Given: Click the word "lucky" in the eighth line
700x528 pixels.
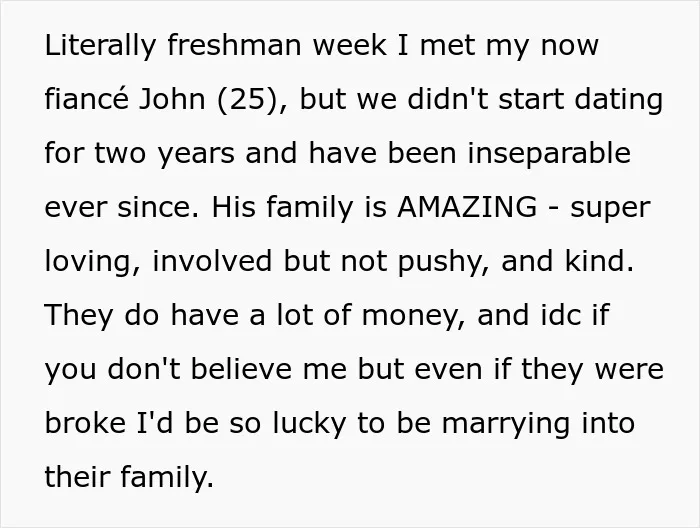Looking at the screenshot, I should point(309,424).
